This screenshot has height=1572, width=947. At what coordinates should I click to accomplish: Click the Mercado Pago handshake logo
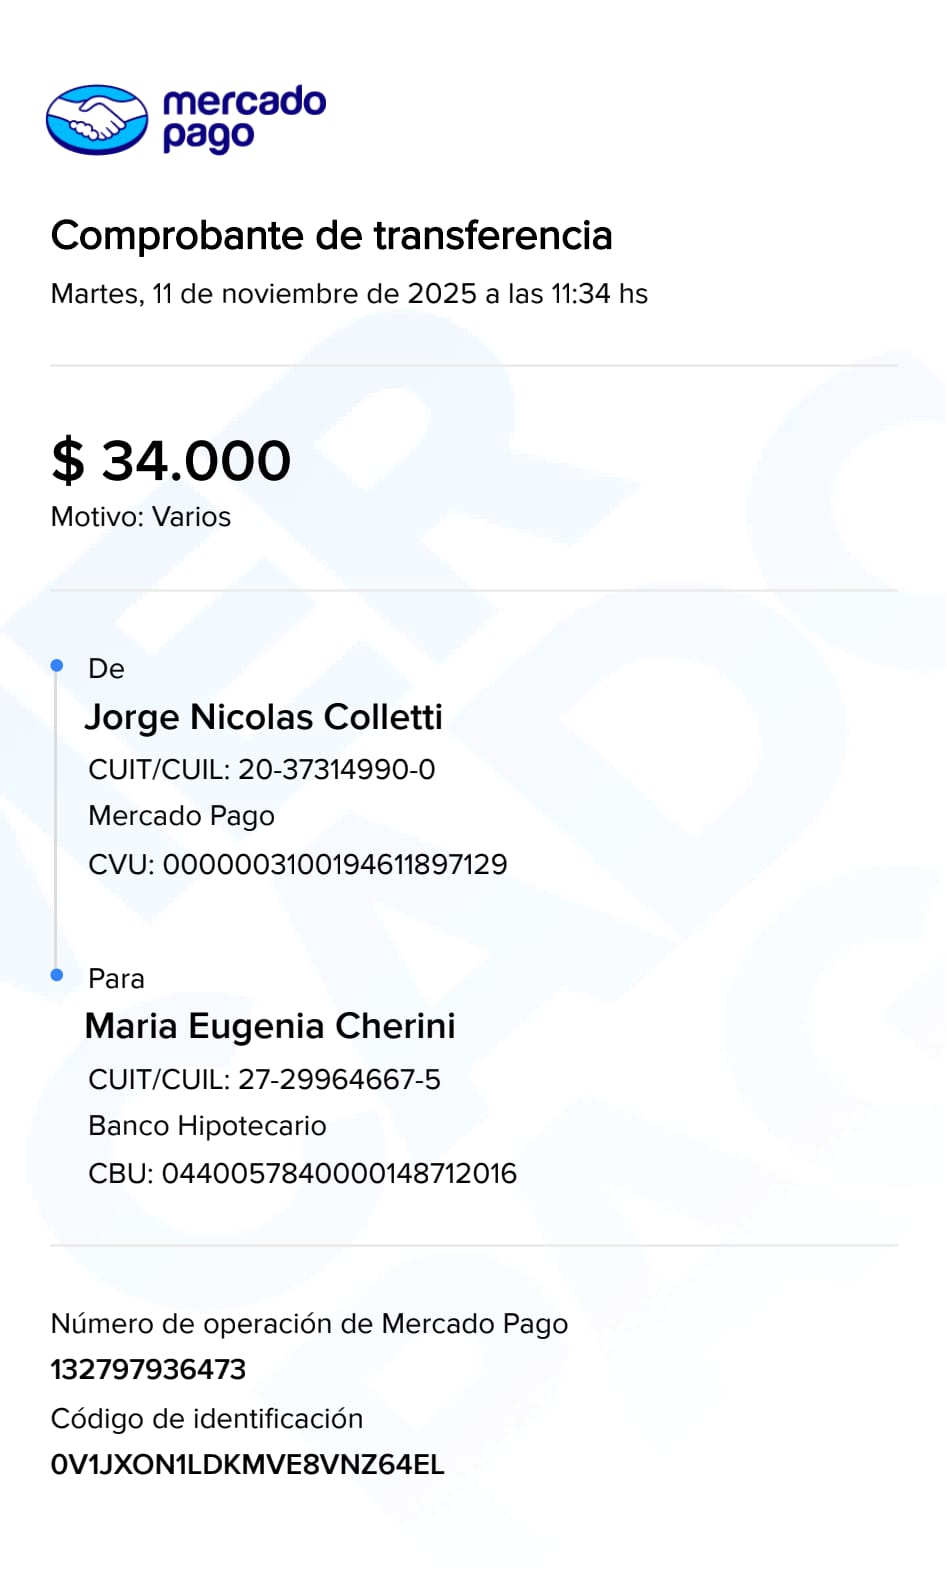click(97, 120)
